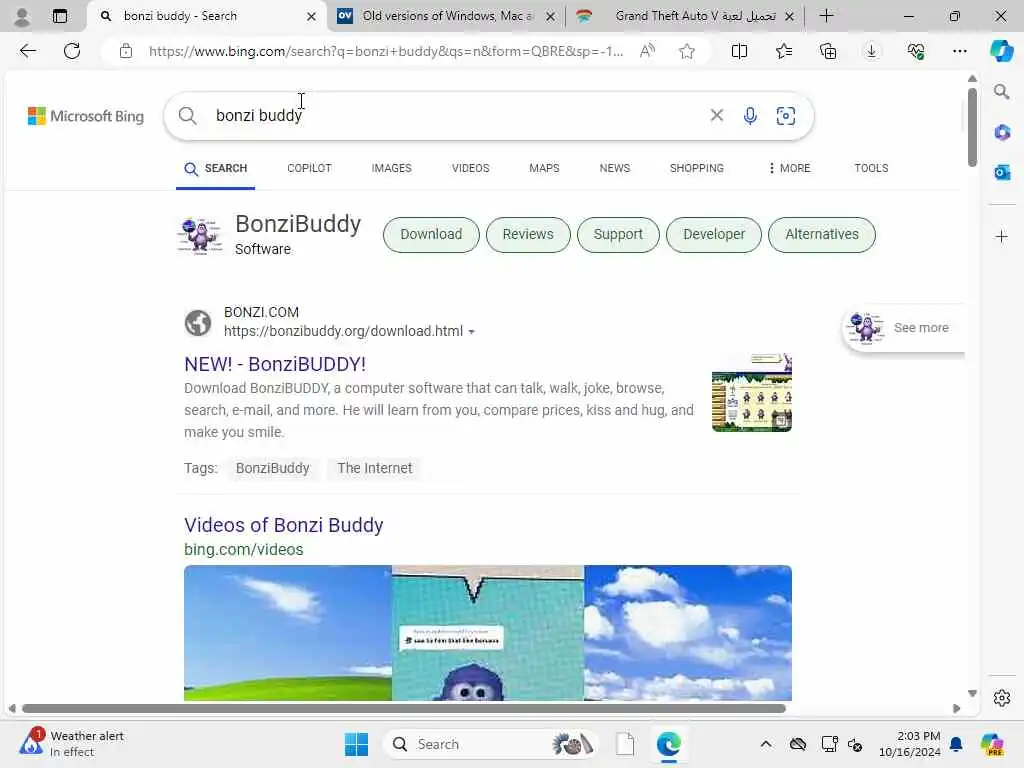This screenshot has width=1024, height=768.
Task: Go back with the back arrow
Action: coord(27,51)
